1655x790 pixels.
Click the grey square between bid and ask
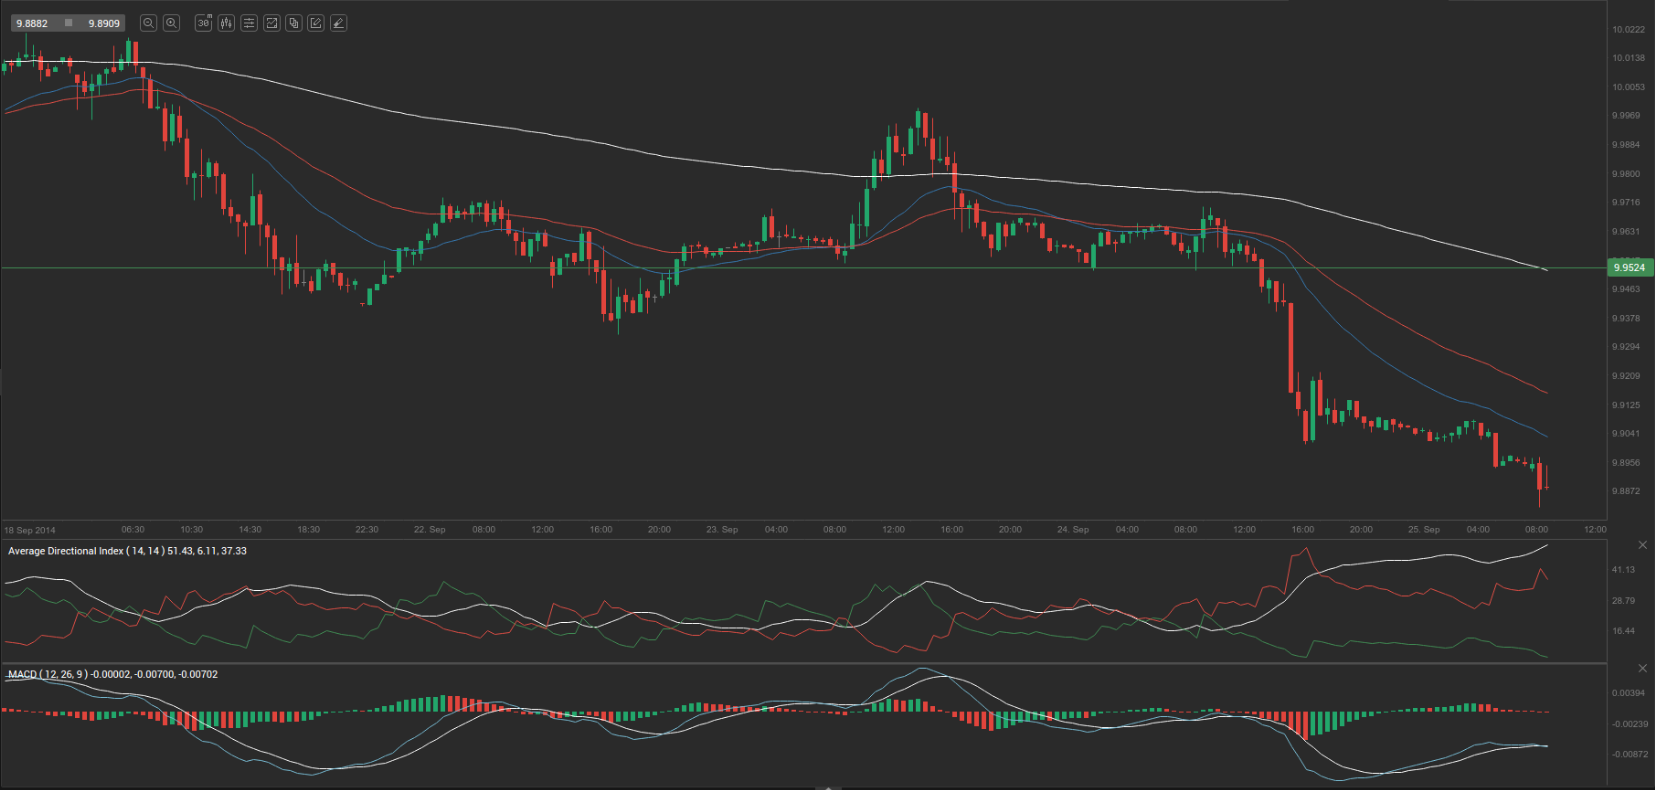68,23
